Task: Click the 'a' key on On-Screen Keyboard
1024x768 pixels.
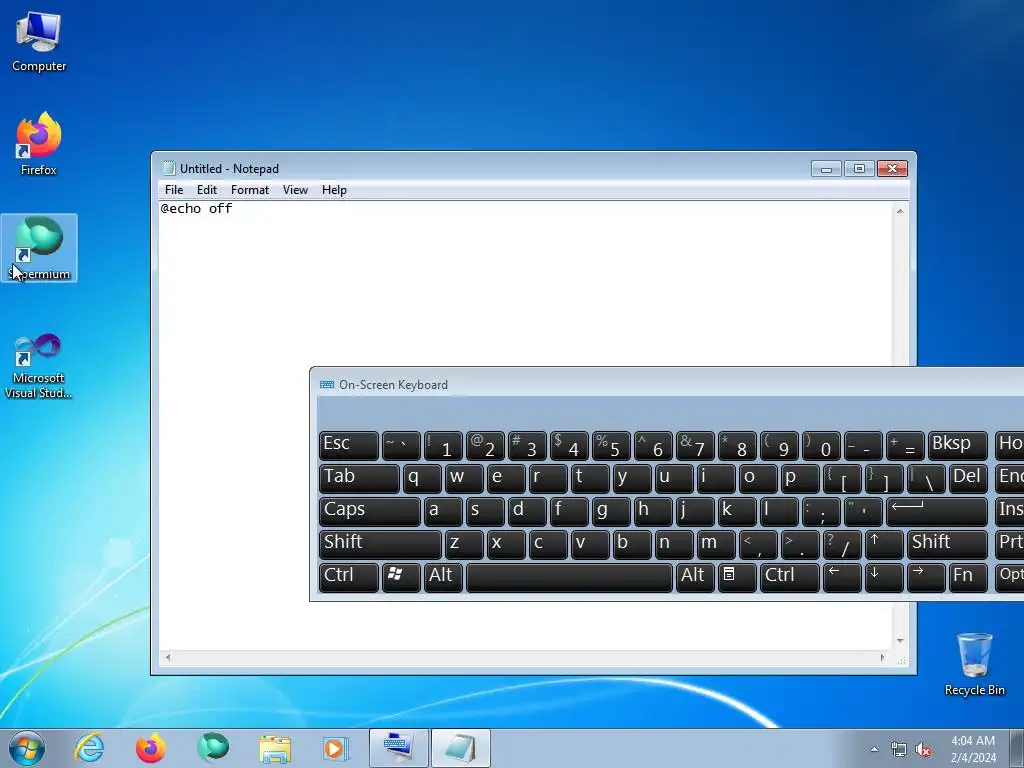Action: (443, 511)
